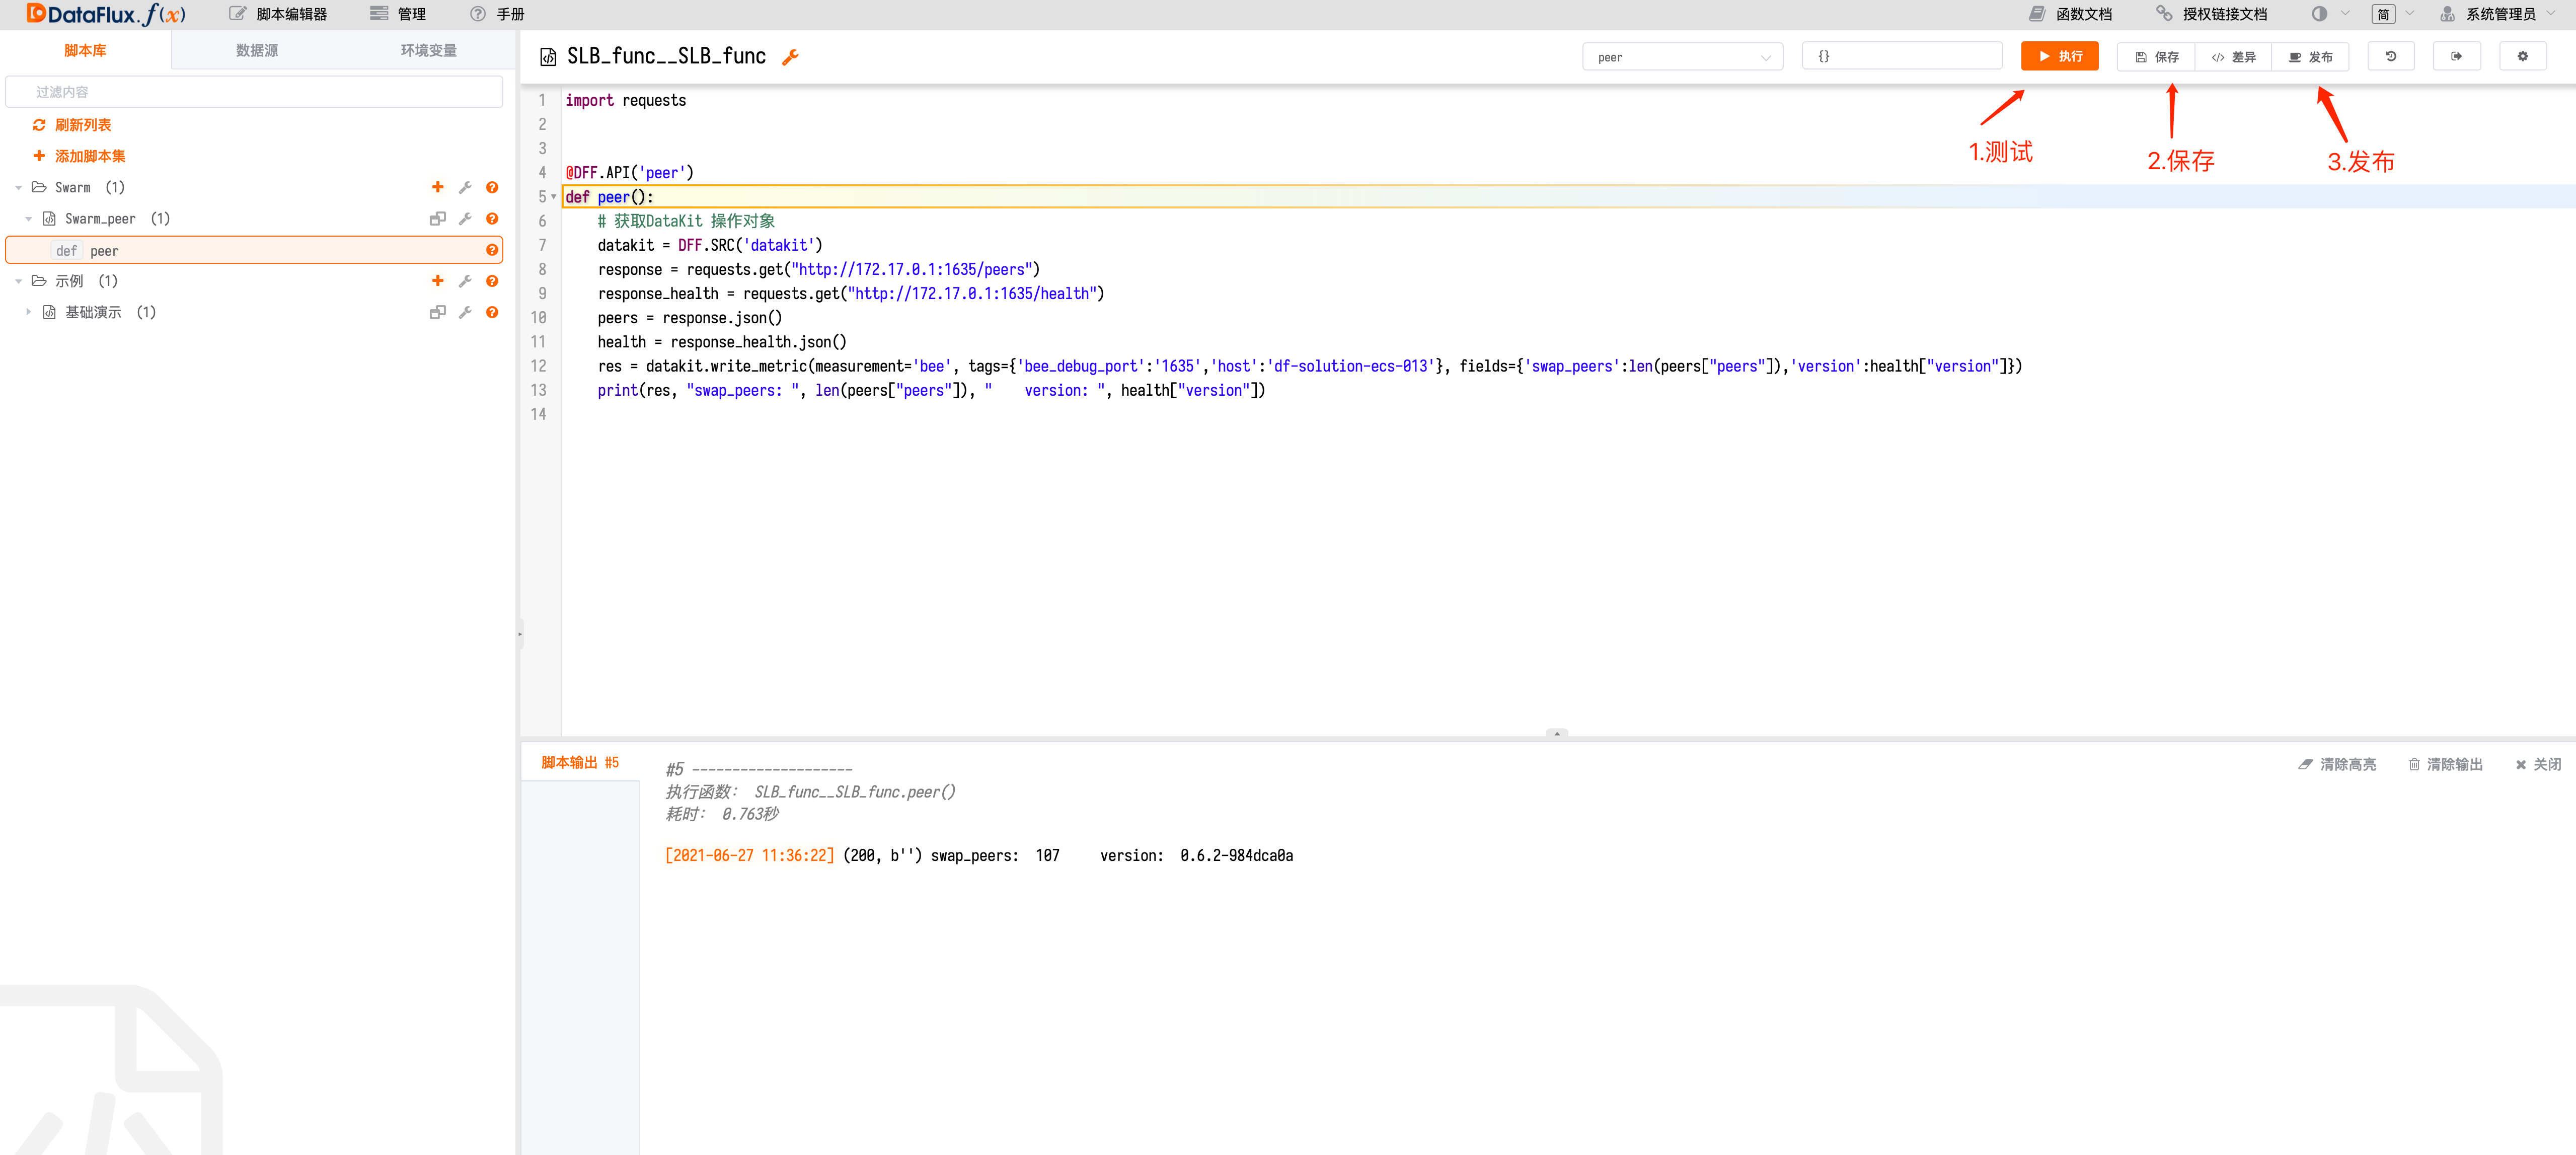Switch to the 数据源 tab
The height and width of the screenshot is (1155, 2576).
[x=257, y=50]
